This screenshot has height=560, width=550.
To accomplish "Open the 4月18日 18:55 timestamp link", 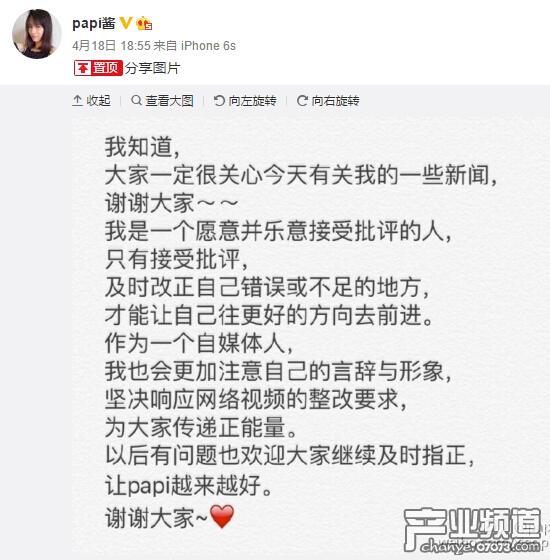I will (x=111, y=46).
